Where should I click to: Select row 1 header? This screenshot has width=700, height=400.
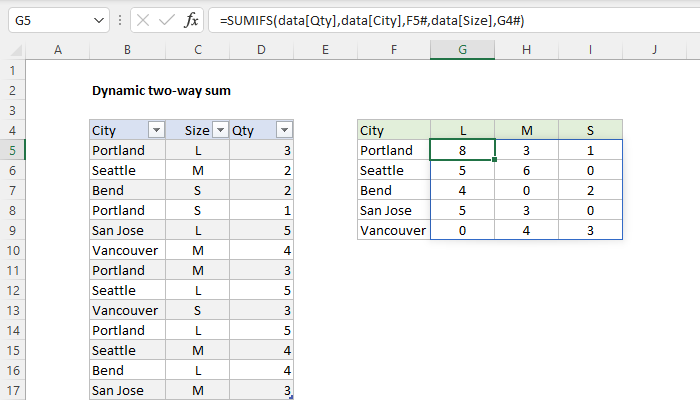pyautogui.click(x=12, y=70)
